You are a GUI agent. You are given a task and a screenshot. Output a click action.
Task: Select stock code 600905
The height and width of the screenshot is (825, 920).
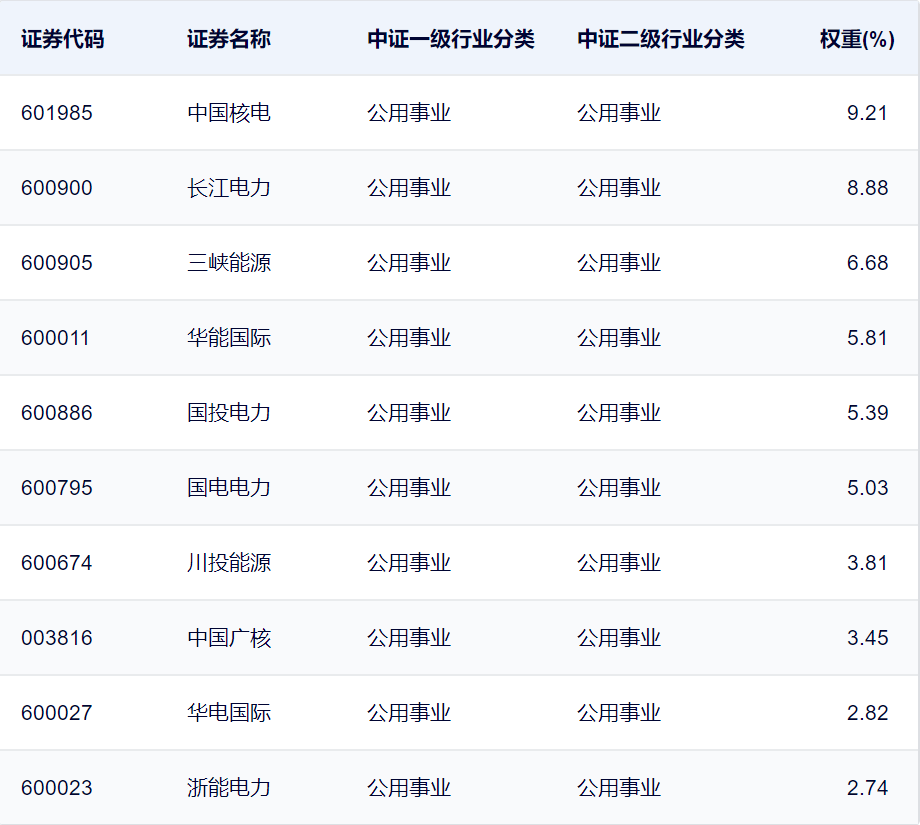point(57,262)
